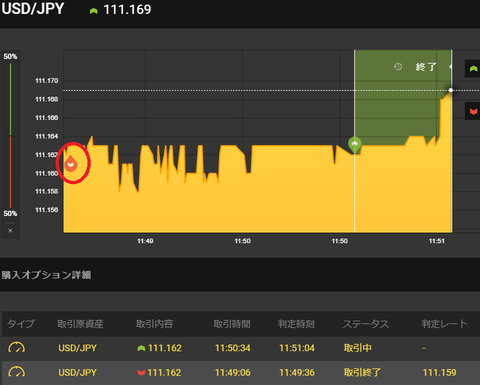Click the orange LOW trade marker on chart
The height and width of the screenshot is (385, 480).
[71, 163]
